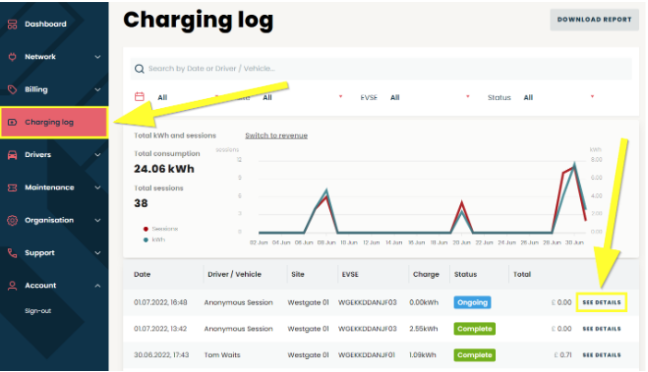
Task: Open the date range All dropdown
Action: [x=187, y=98]
